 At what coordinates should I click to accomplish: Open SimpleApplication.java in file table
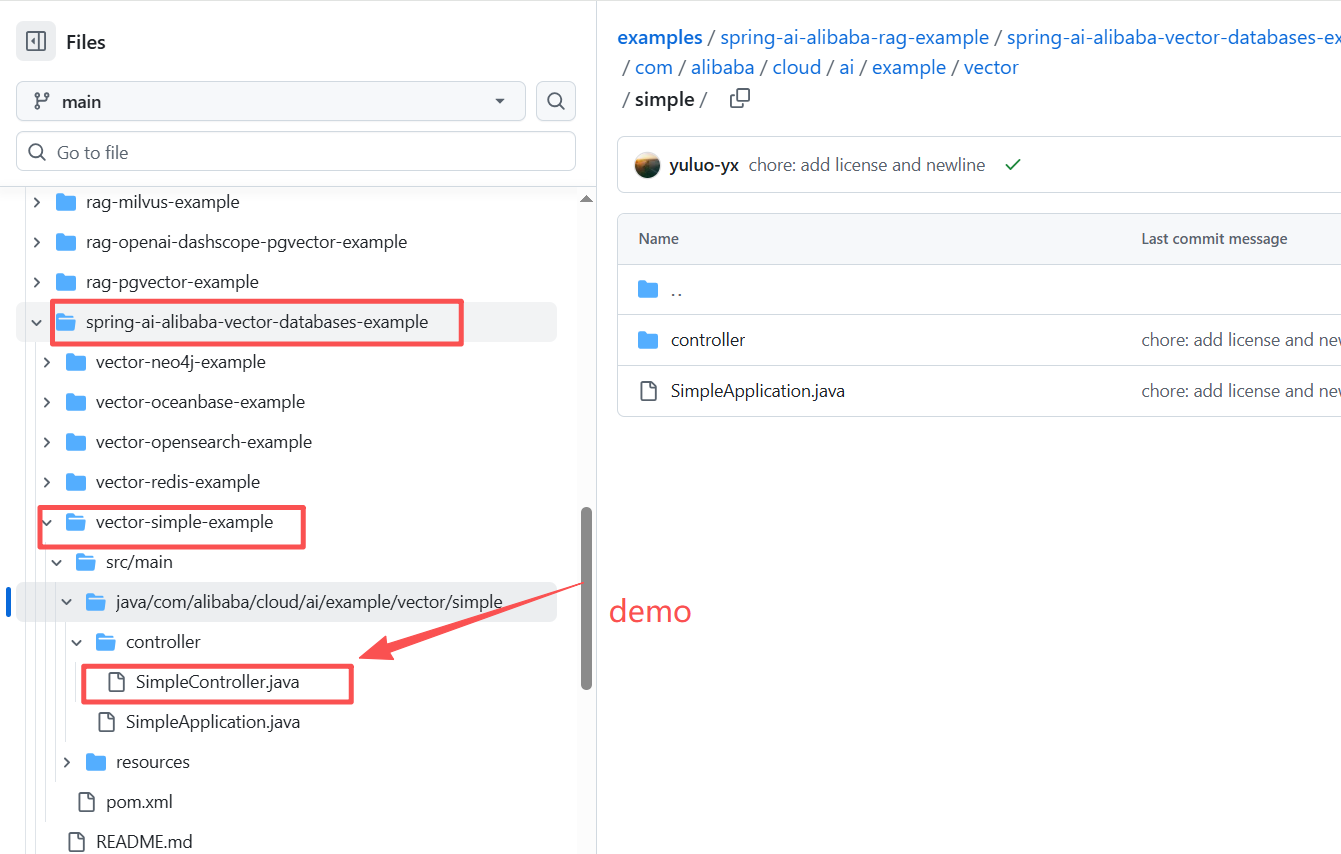758,391
